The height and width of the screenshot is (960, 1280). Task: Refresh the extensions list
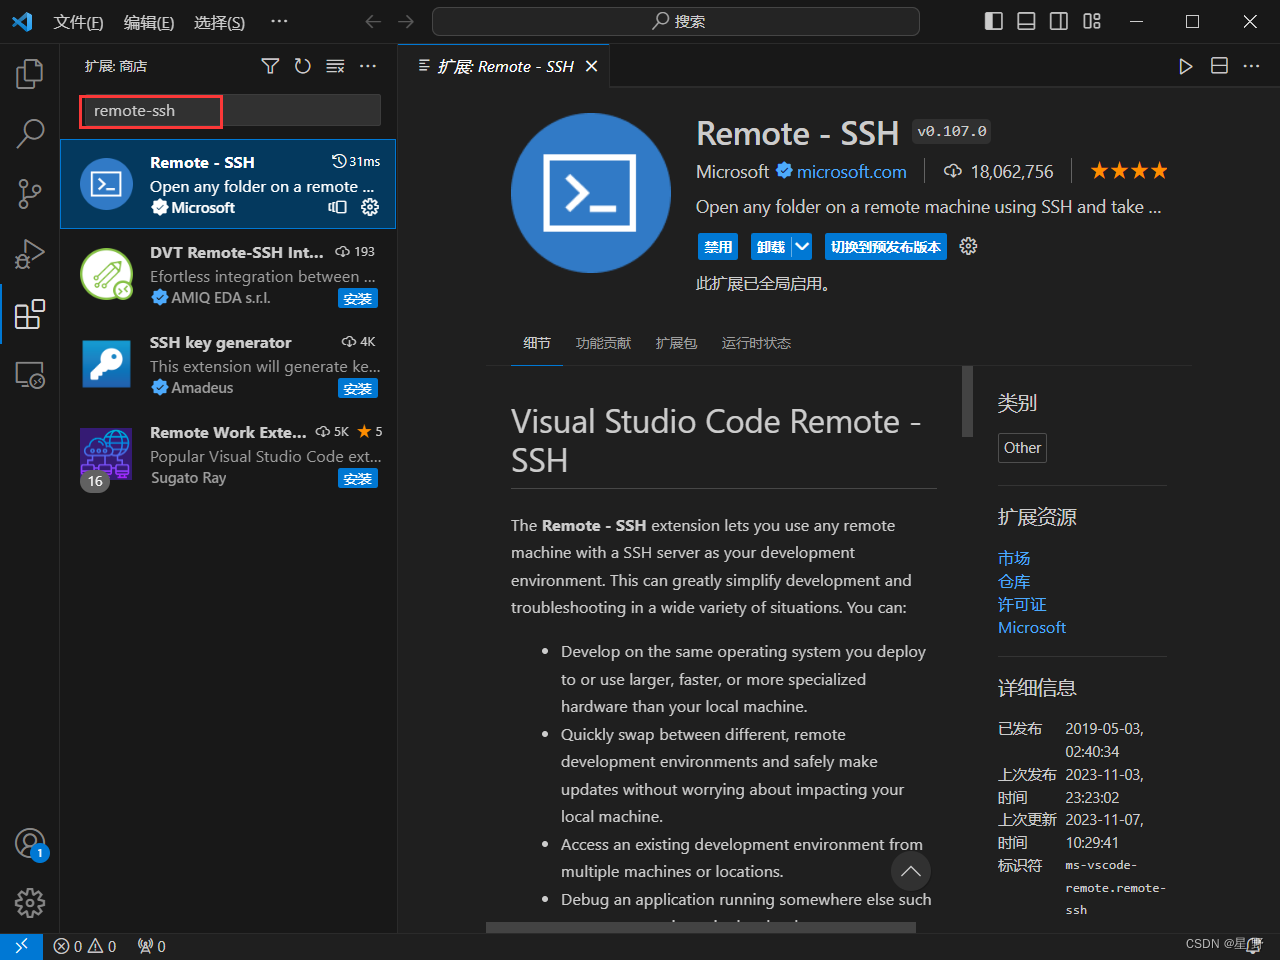coord(303,66)
